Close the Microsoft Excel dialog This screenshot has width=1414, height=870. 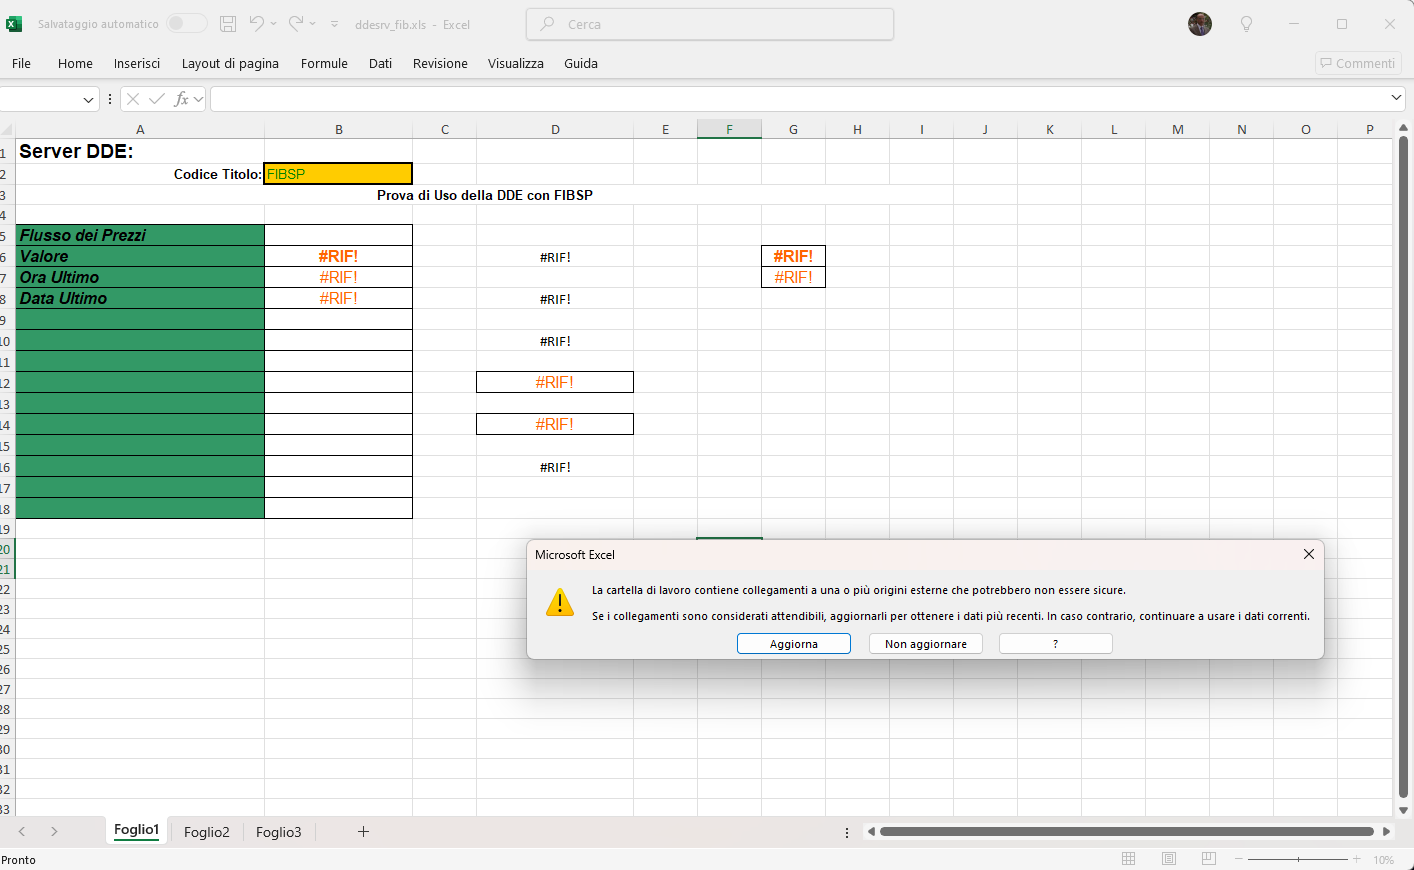click(x=1309, y=554)
